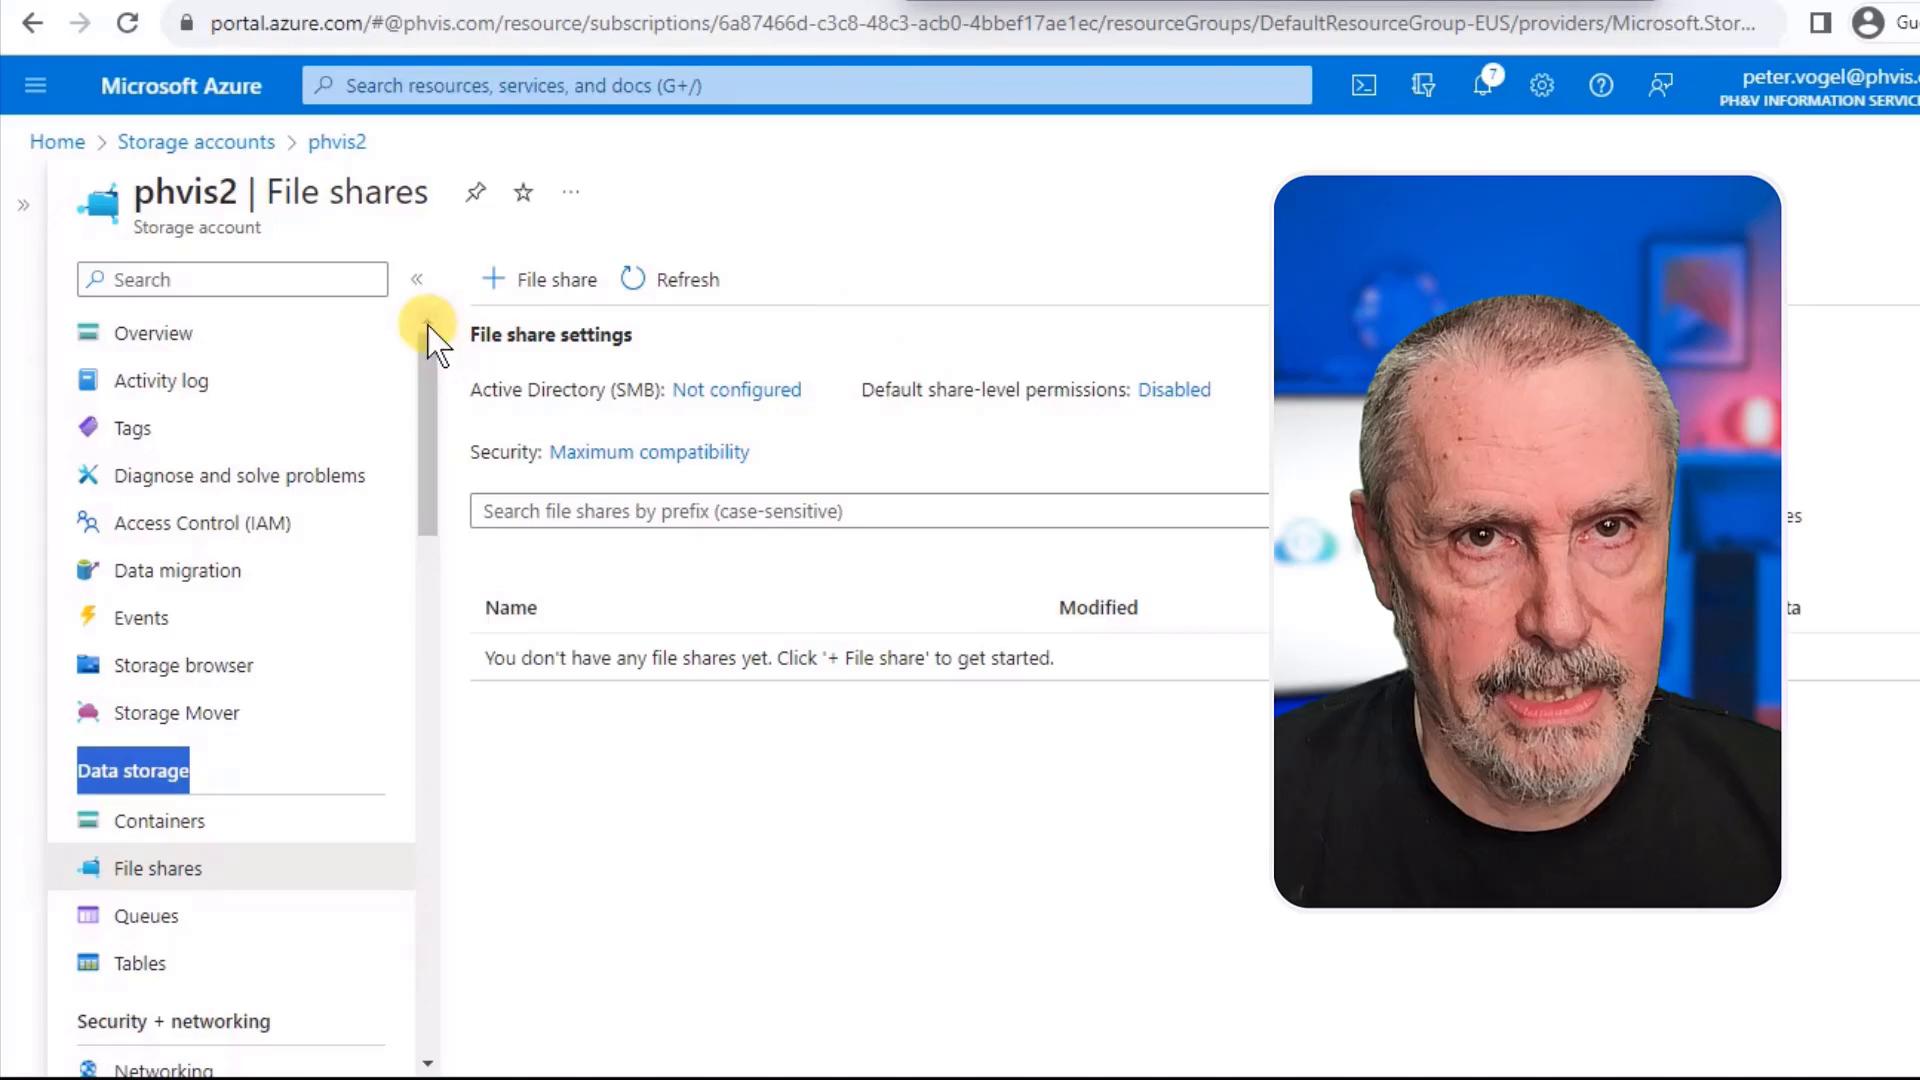Go to Storage accounts breadcrumb
The height and width of the screenshot is (1080, 1920).
point(196,142)
